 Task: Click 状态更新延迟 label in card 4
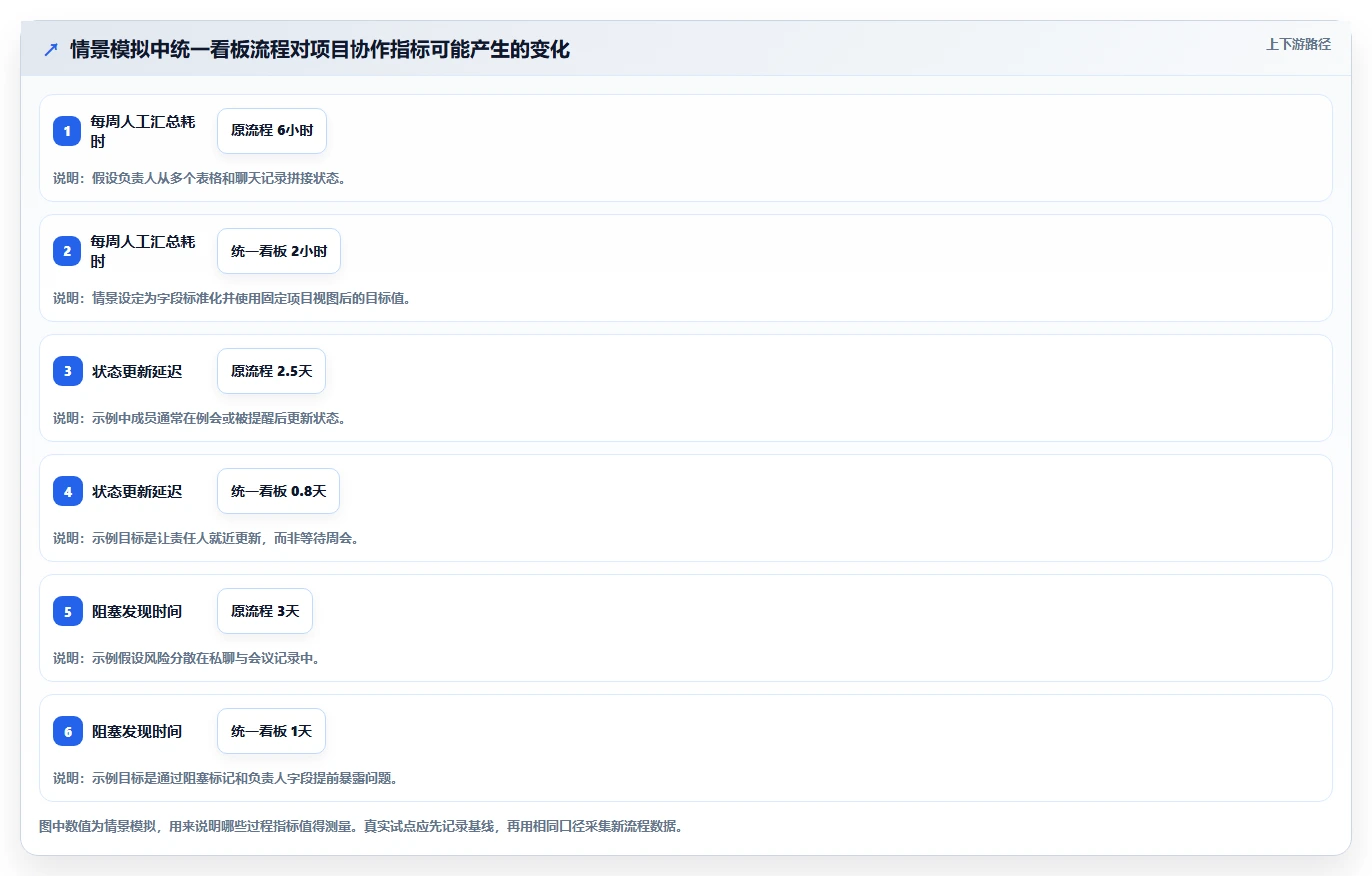(x=137, y=491)
